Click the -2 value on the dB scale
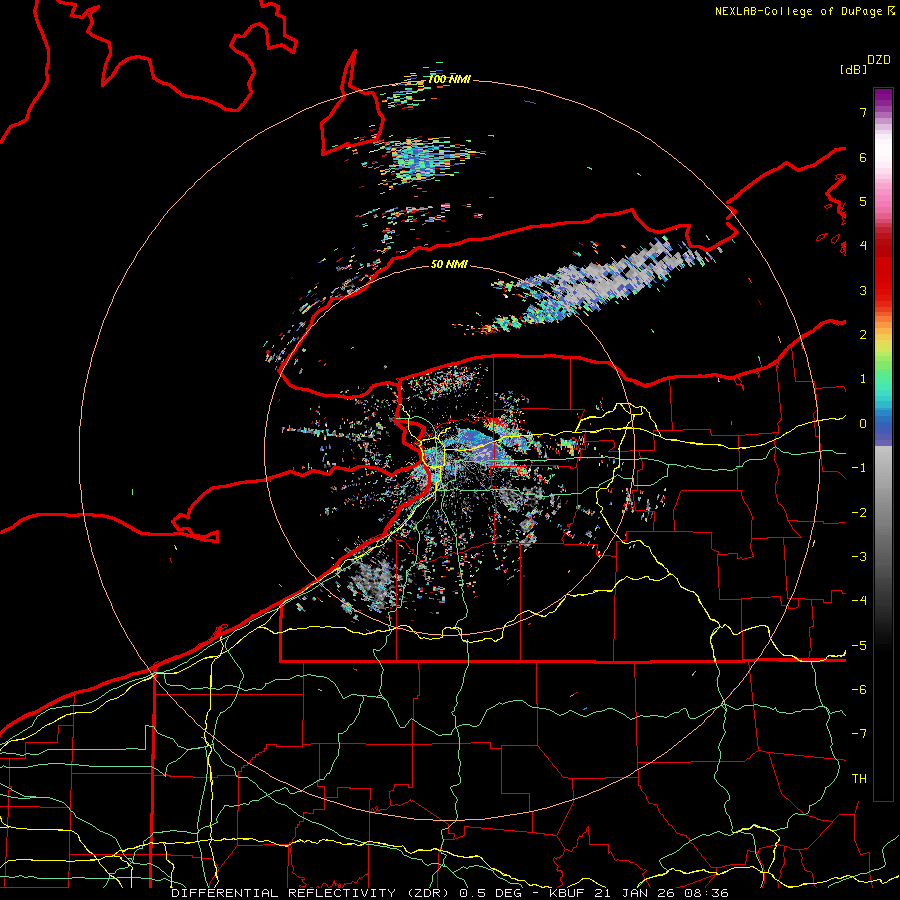Viewport: 900px width, 900px height. (x=859, y=512)
